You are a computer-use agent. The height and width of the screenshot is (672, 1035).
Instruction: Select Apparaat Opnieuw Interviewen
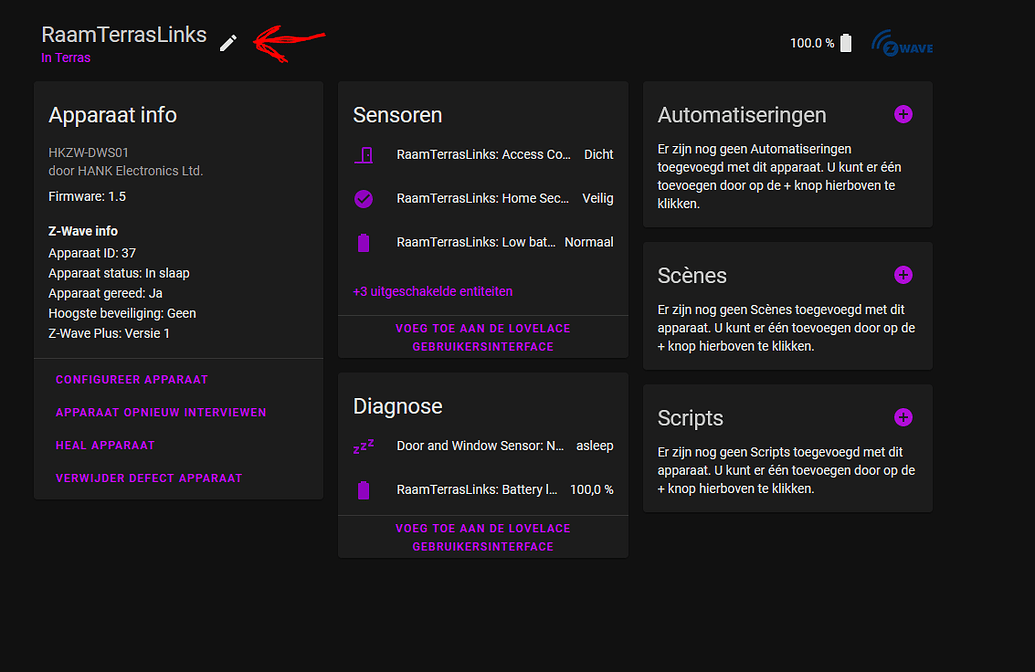161,412
